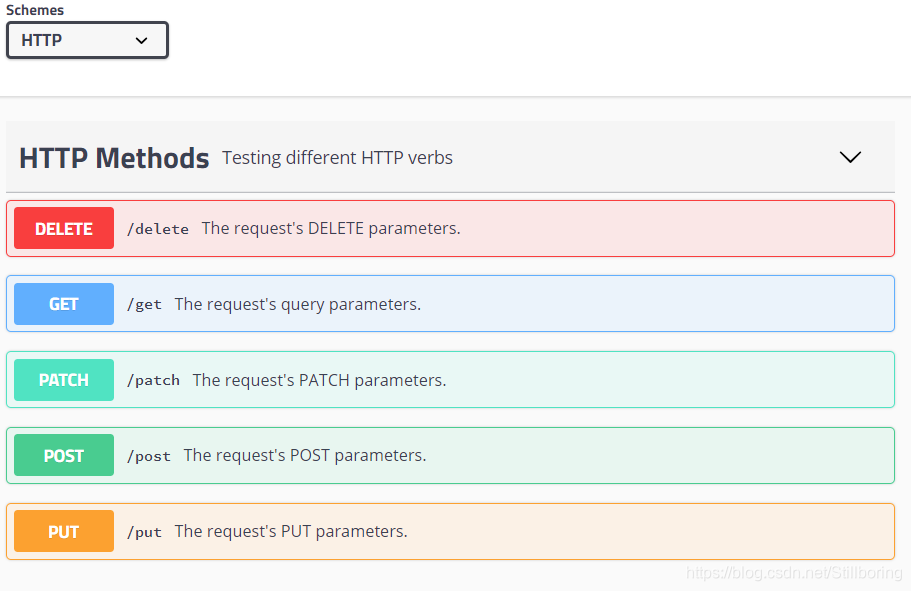Screen dimensions: 911x591
Task: Click the chevron next to HTTP Methods
Action: [850, 157]
